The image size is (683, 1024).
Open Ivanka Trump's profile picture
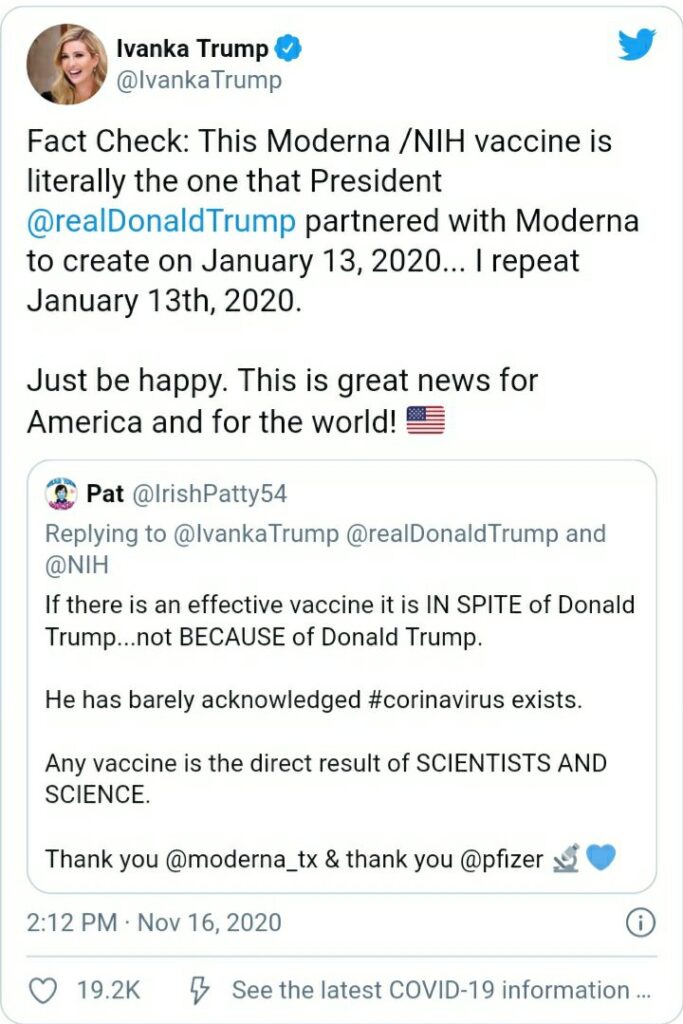(66, 64)
